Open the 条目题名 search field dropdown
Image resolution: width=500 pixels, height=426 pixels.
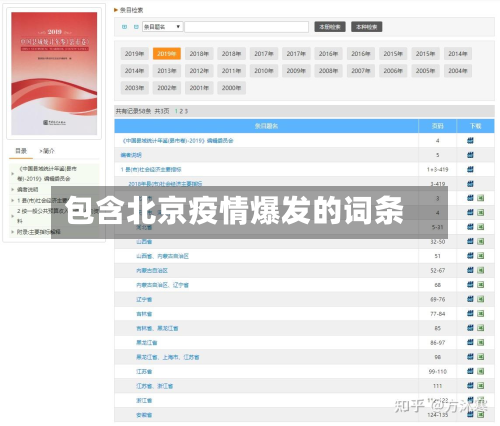coord(163,27)
